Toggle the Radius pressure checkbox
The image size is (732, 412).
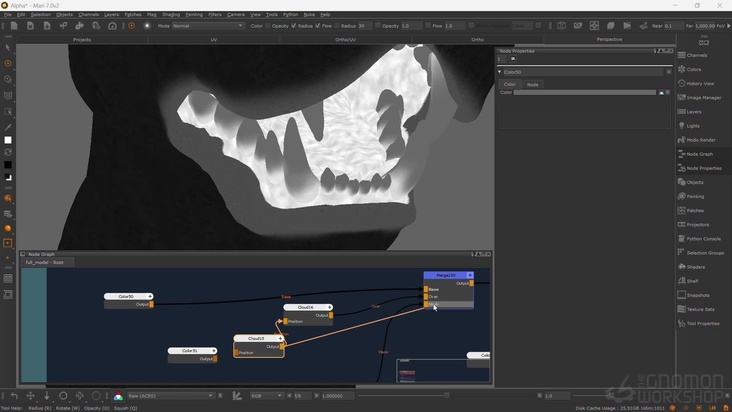[x=293, y=26]
